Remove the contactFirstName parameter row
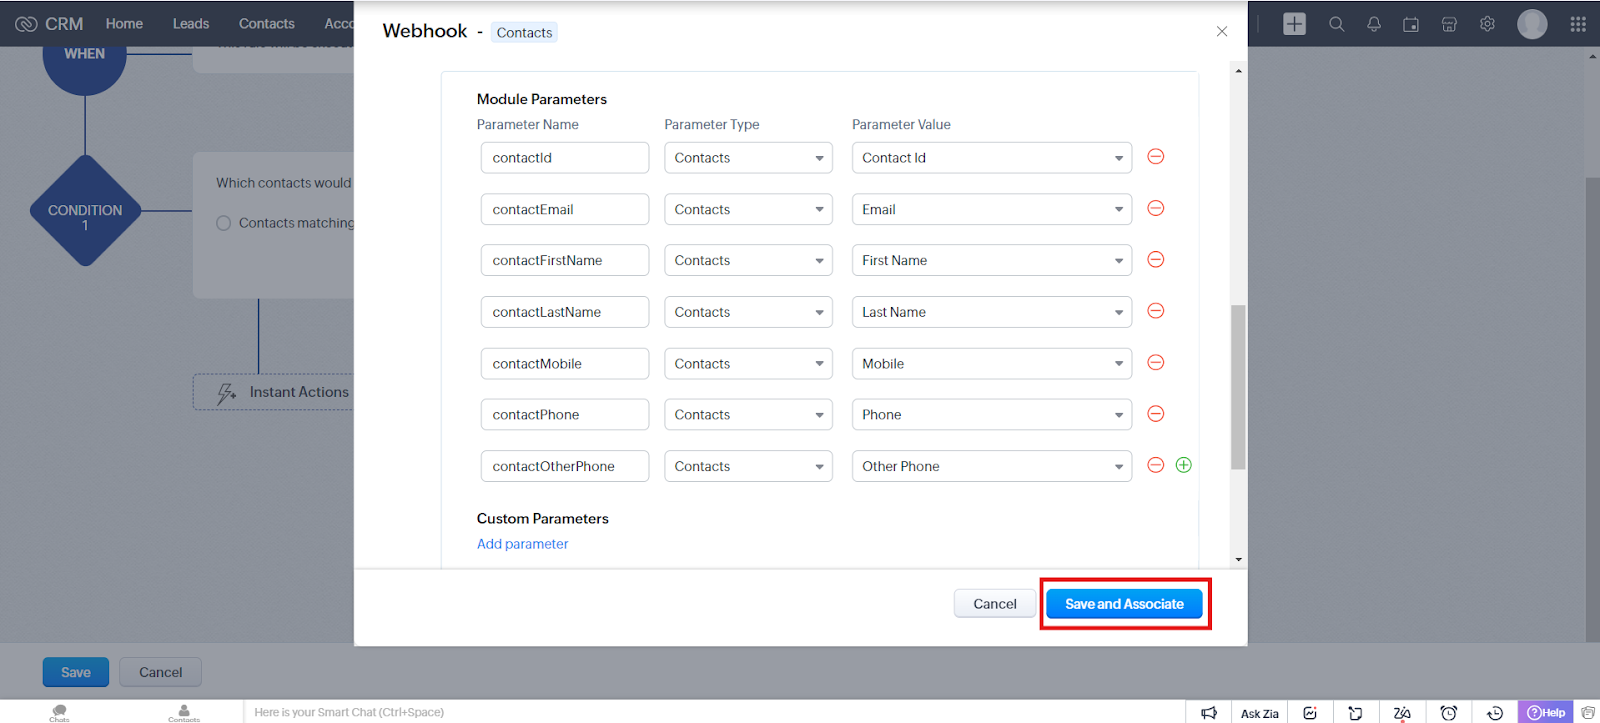 [1155, 260]
